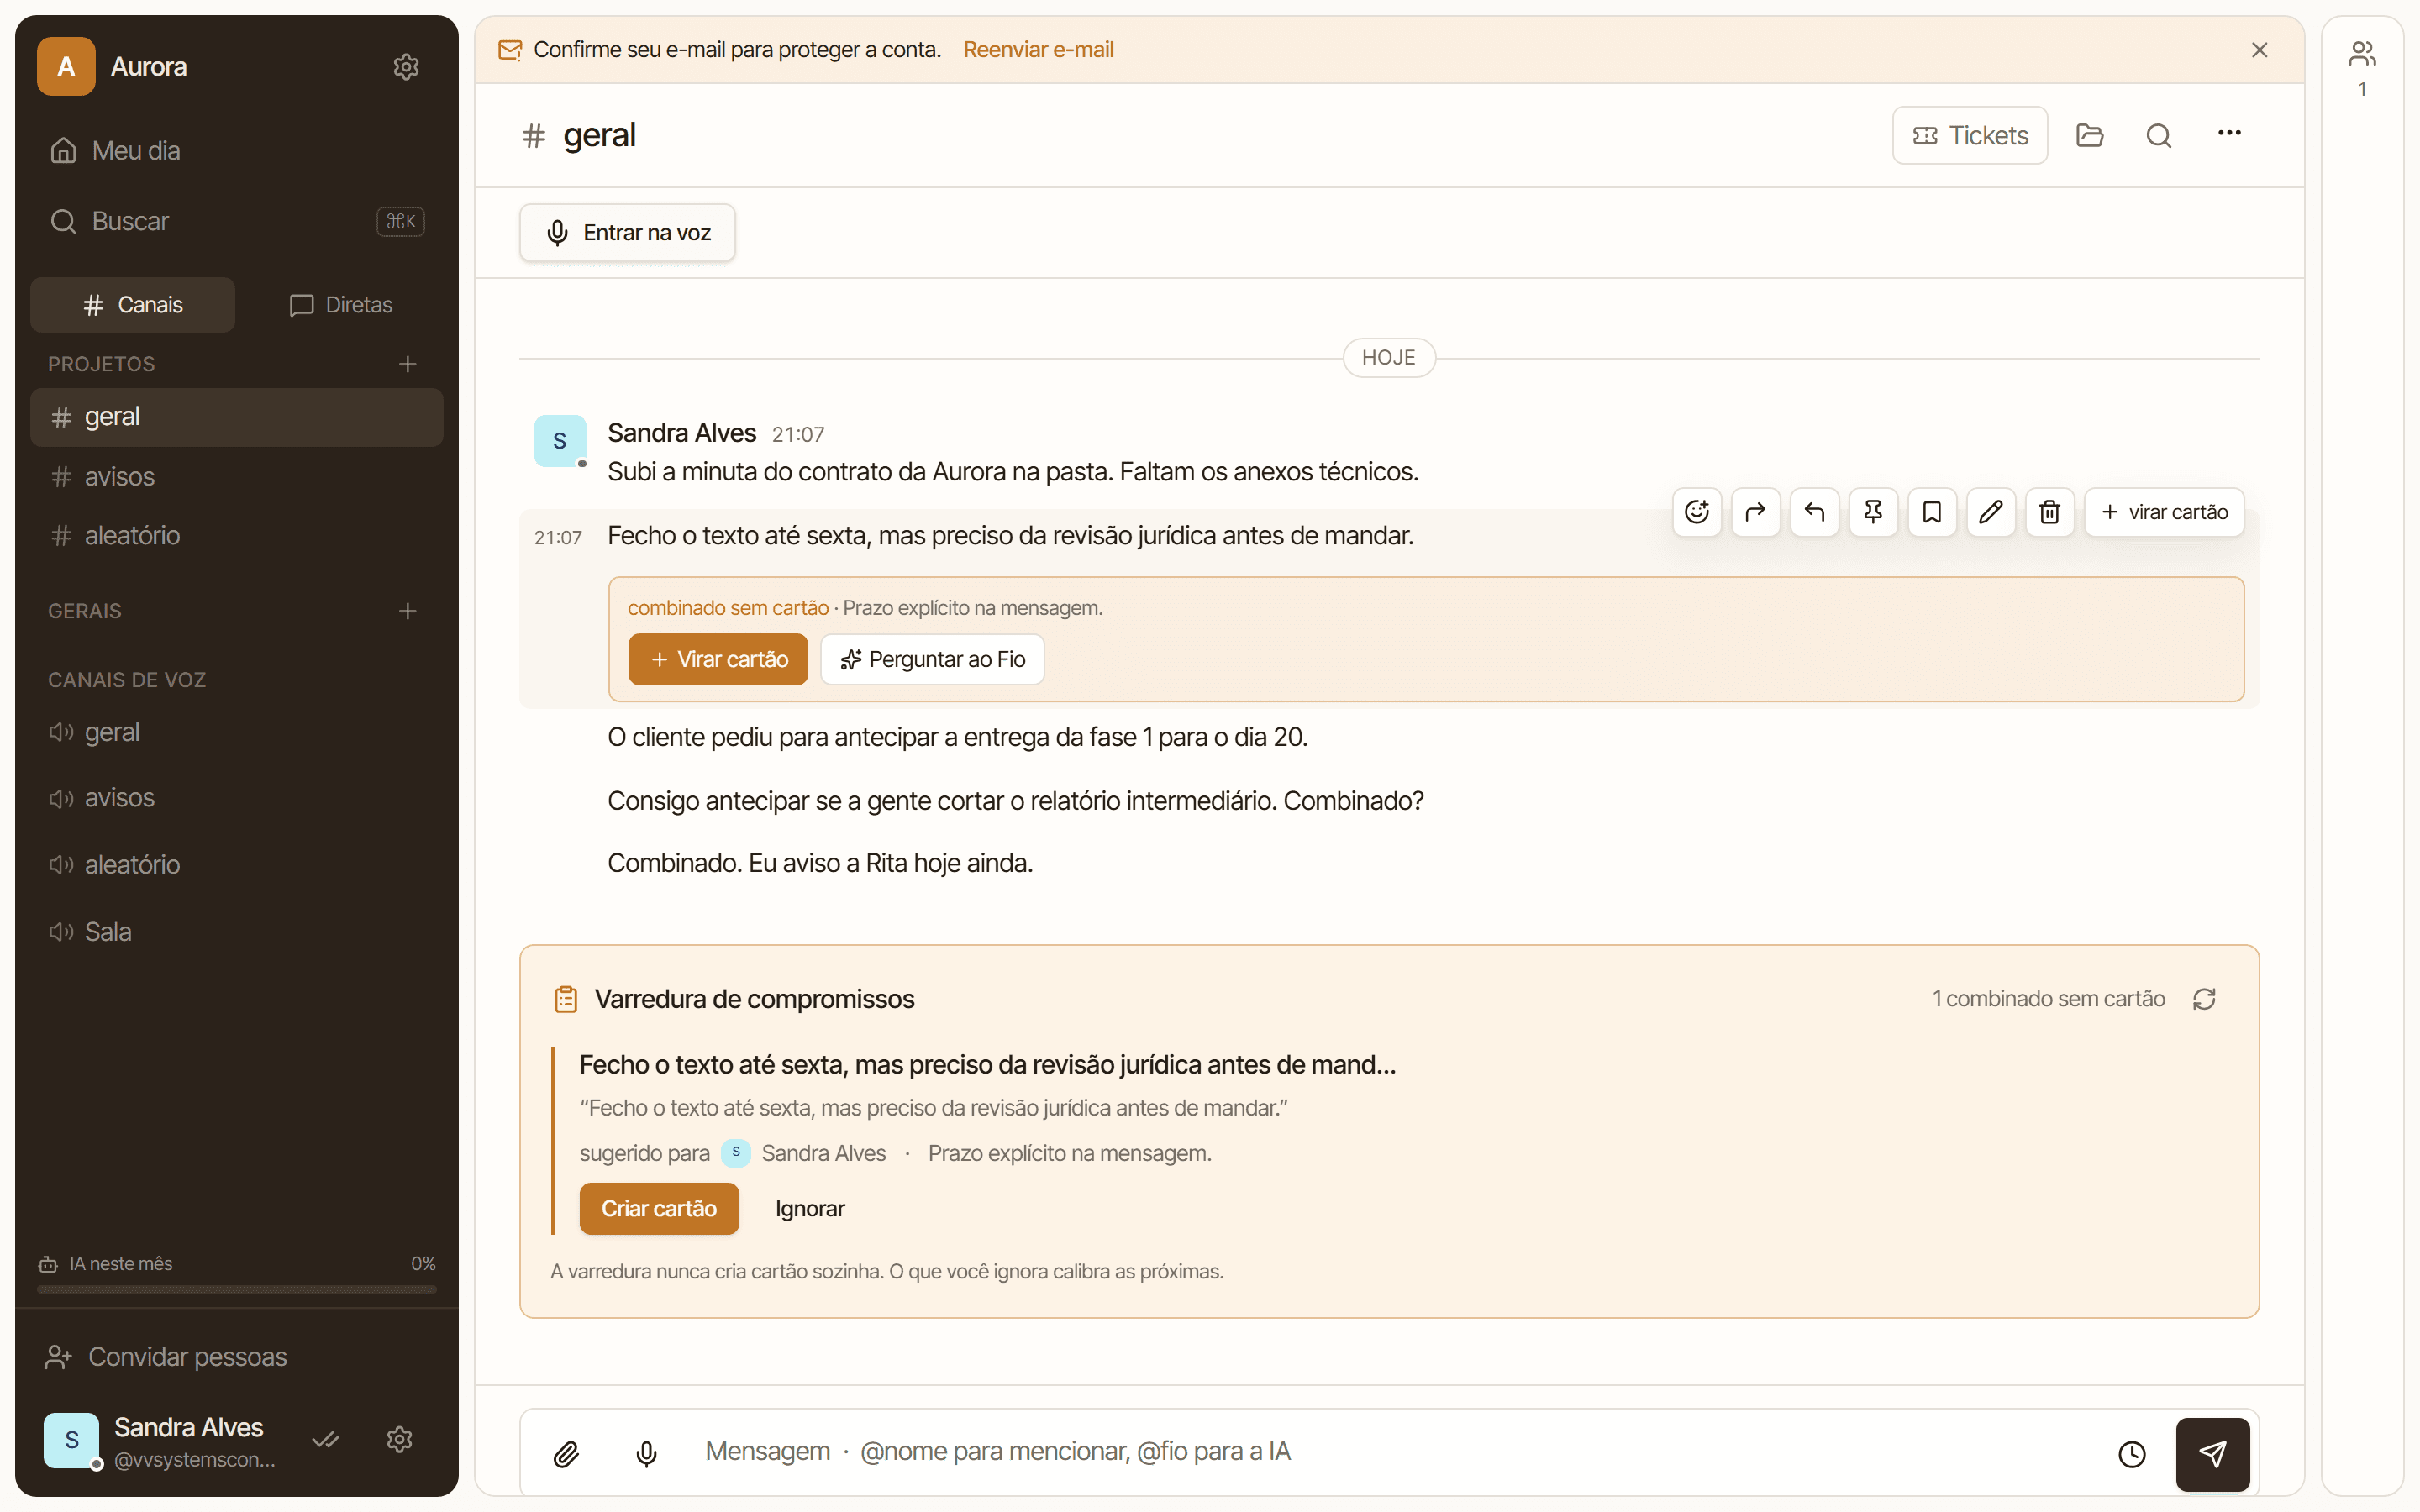
Task: Switch to the Canais tab
Action: pos(133,305)
